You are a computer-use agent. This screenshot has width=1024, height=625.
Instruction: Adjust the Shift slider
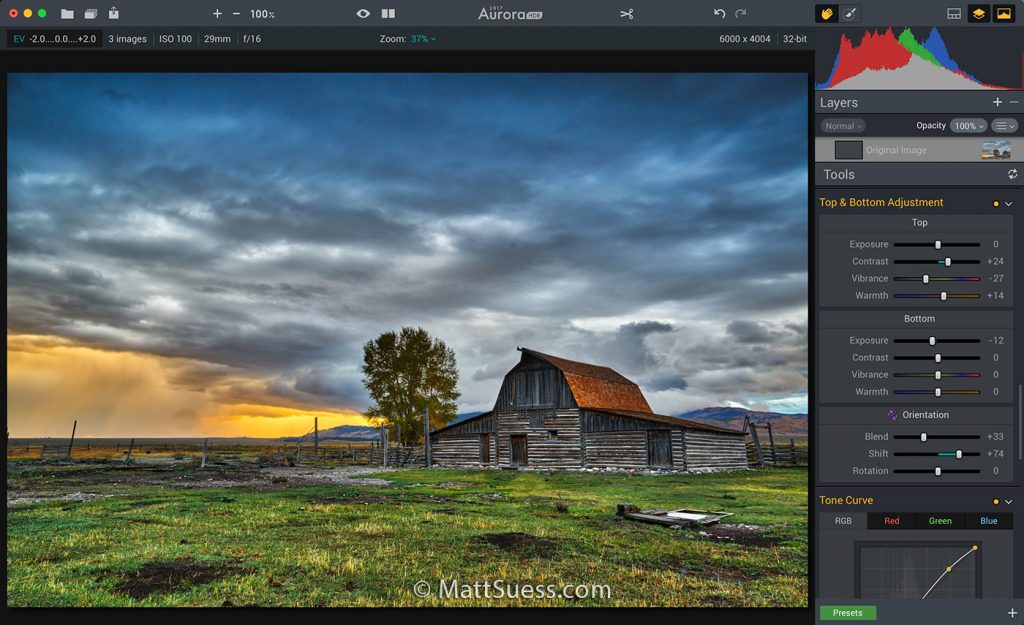coord(937,453)
